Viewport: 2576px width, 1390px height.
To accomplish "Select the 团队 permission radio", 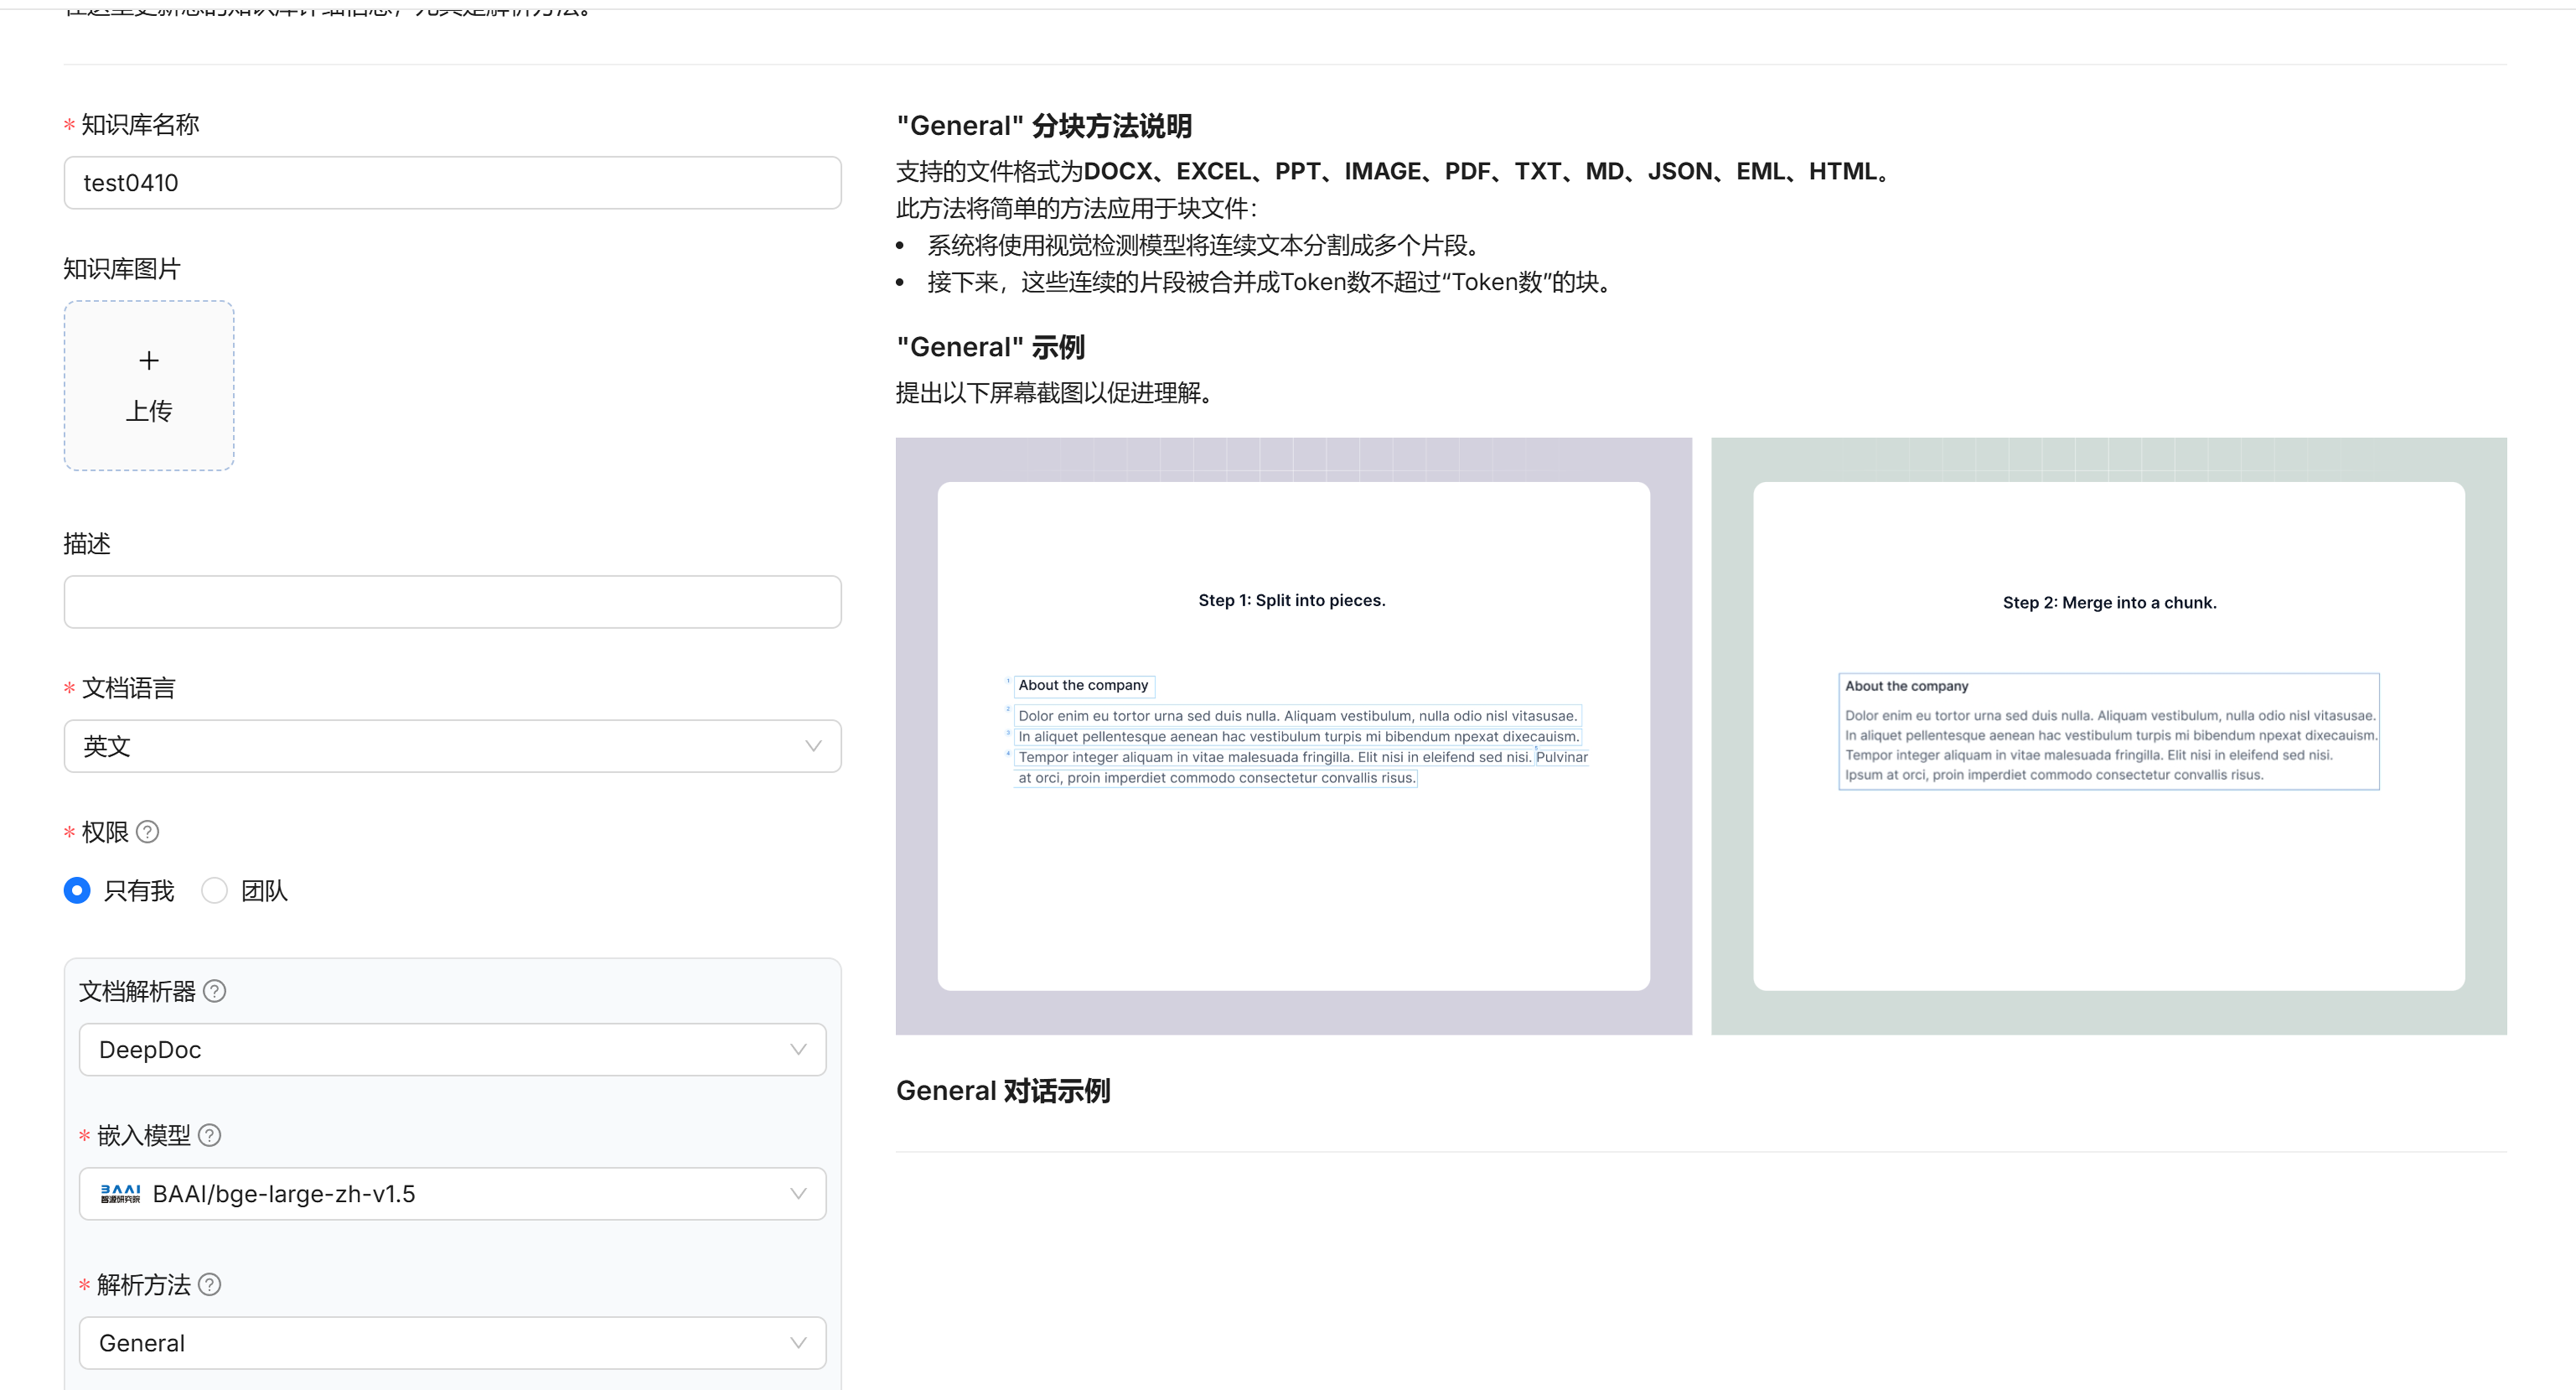I will pos(214,890).
